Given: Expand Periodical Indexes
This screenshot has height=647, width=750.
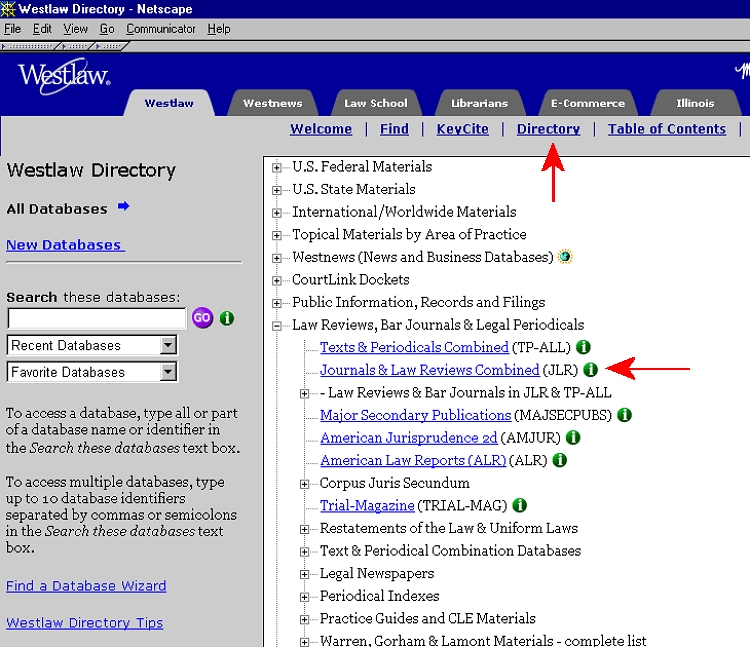Looking at the screenshot, I should point(304,597).
